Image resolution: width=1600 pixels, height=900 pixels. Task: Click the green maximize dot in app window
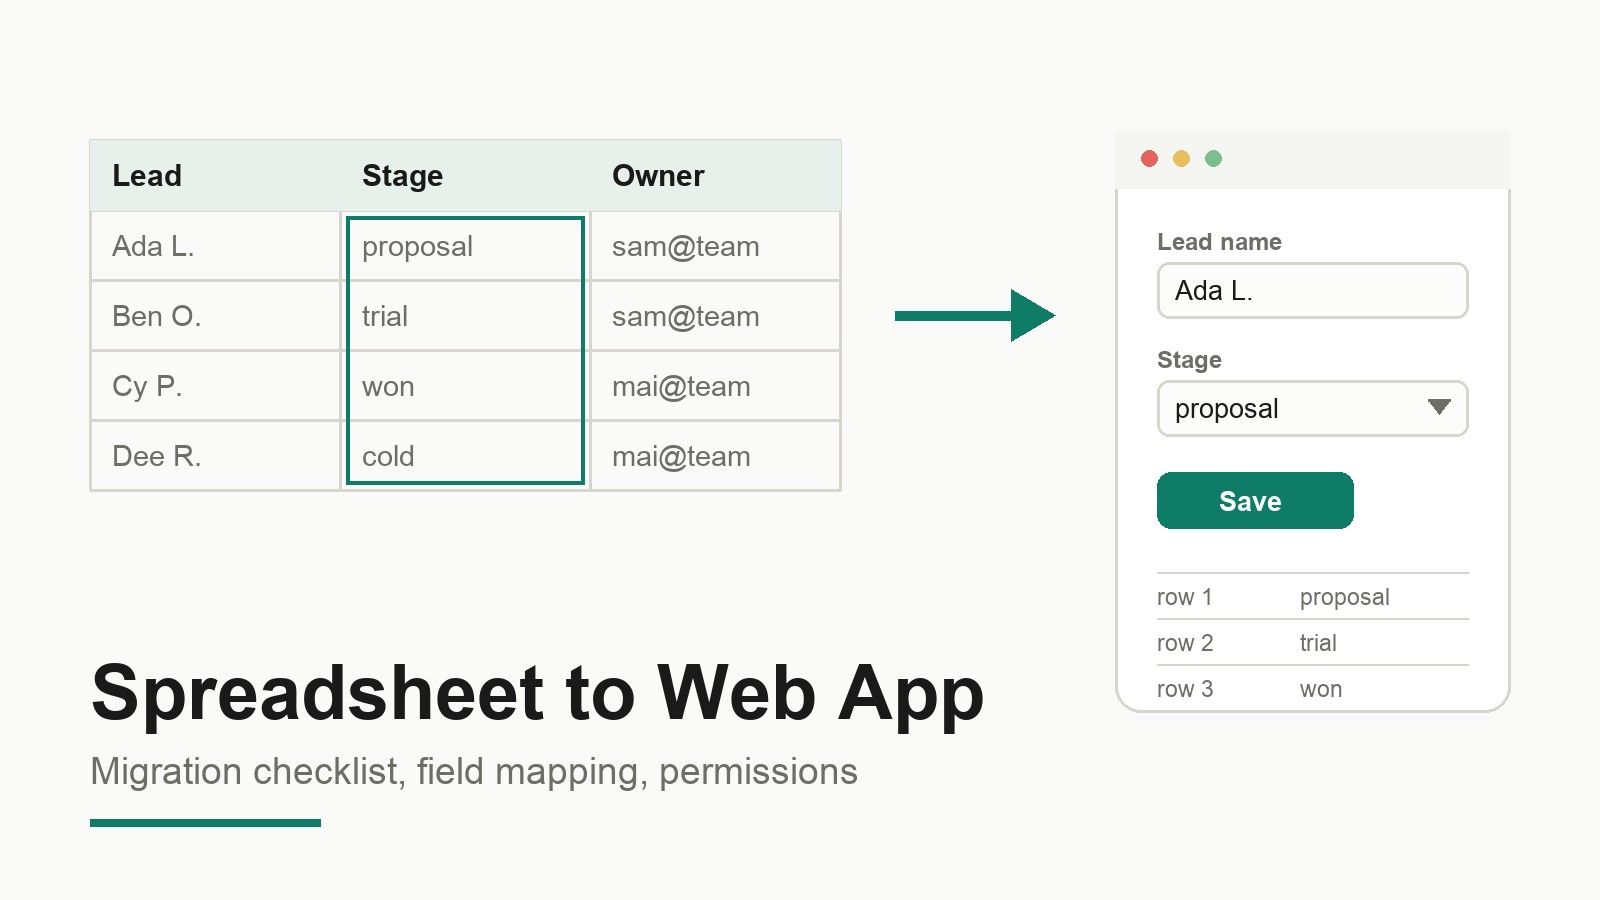point(1213,158)
